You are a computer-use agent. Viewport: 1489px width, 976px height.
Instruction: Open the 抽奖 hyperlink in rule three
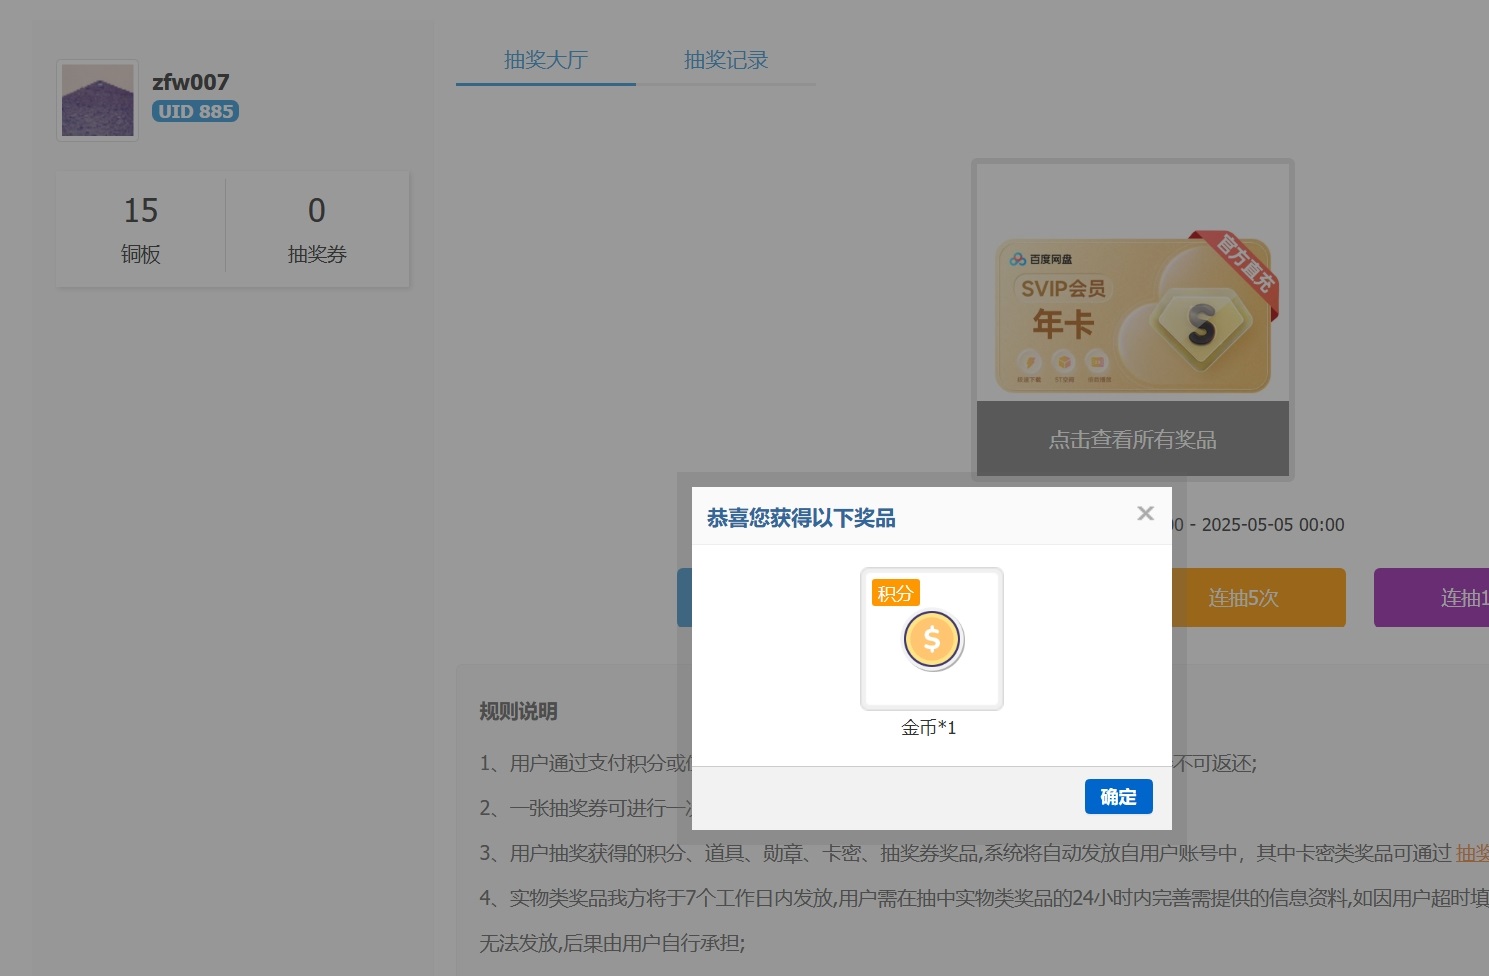point(1472,853)
